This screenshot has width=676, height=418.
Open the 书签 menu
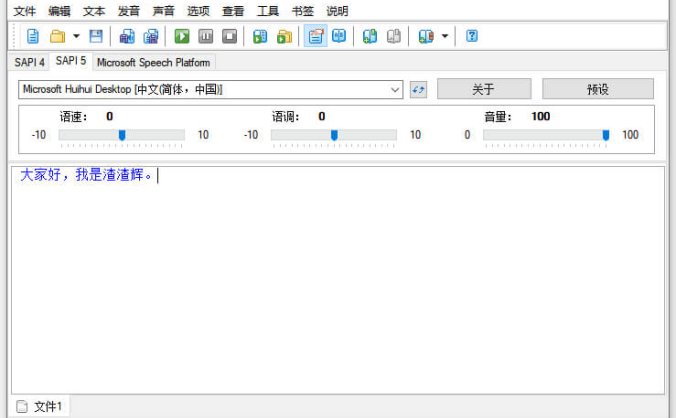(x=303, y=11)
